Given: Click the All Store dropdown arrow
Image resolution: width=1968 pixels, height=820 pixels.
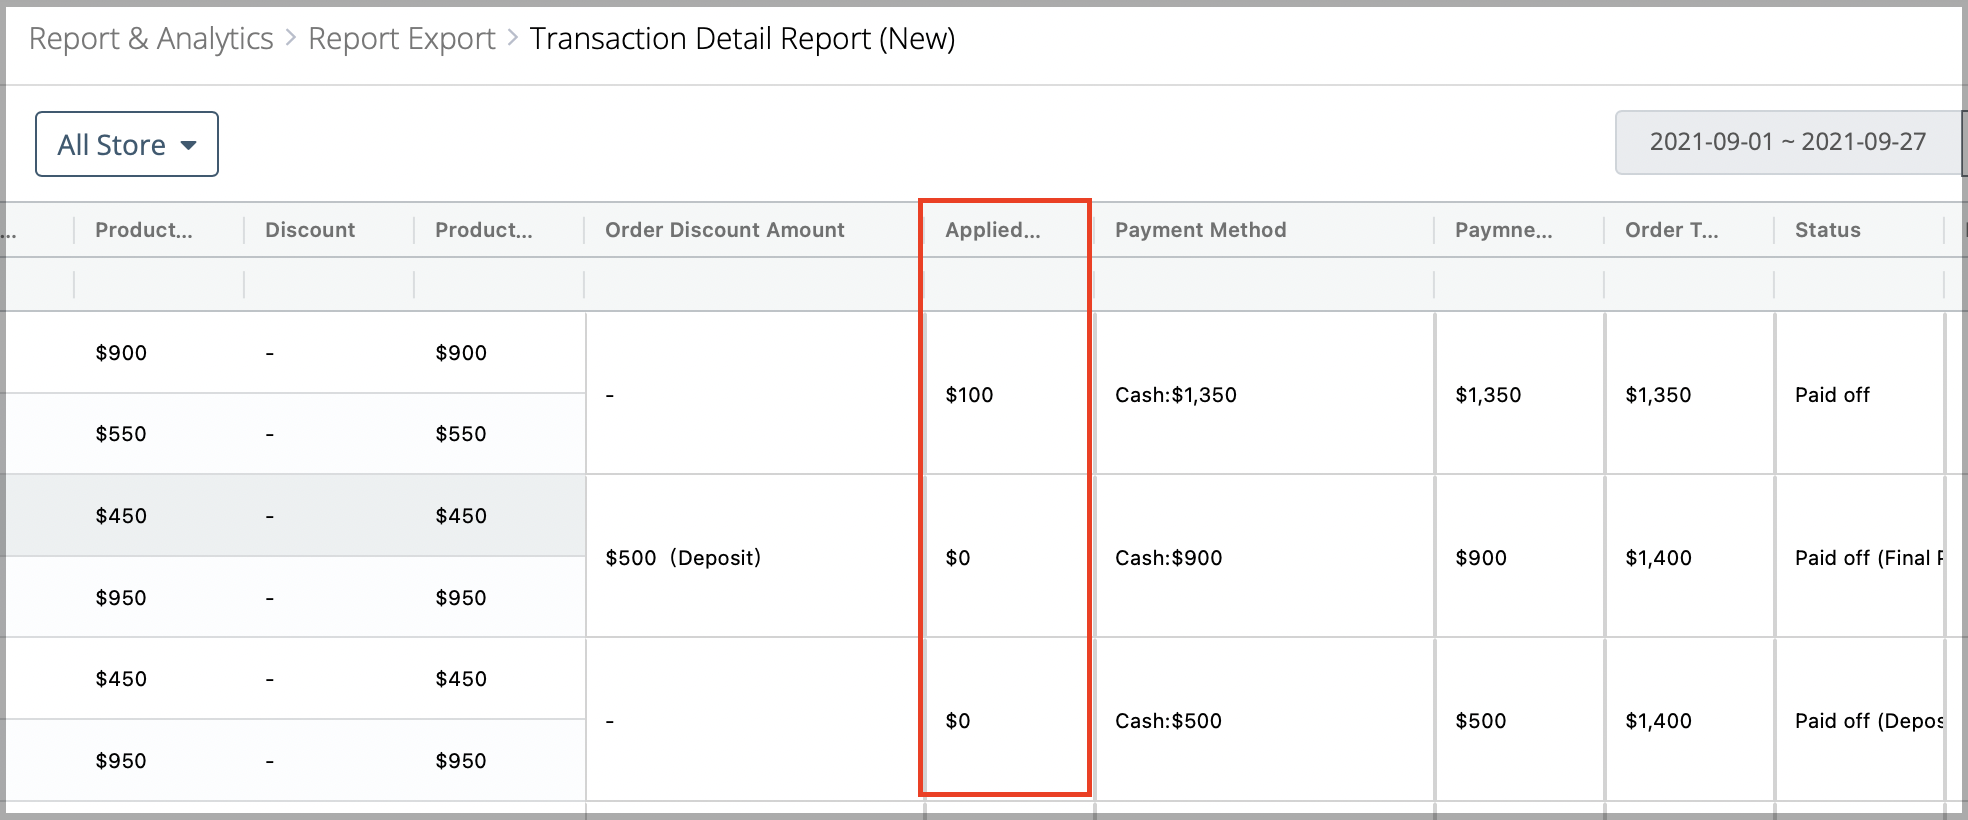Looking at the screenshot, I should 188,145.
